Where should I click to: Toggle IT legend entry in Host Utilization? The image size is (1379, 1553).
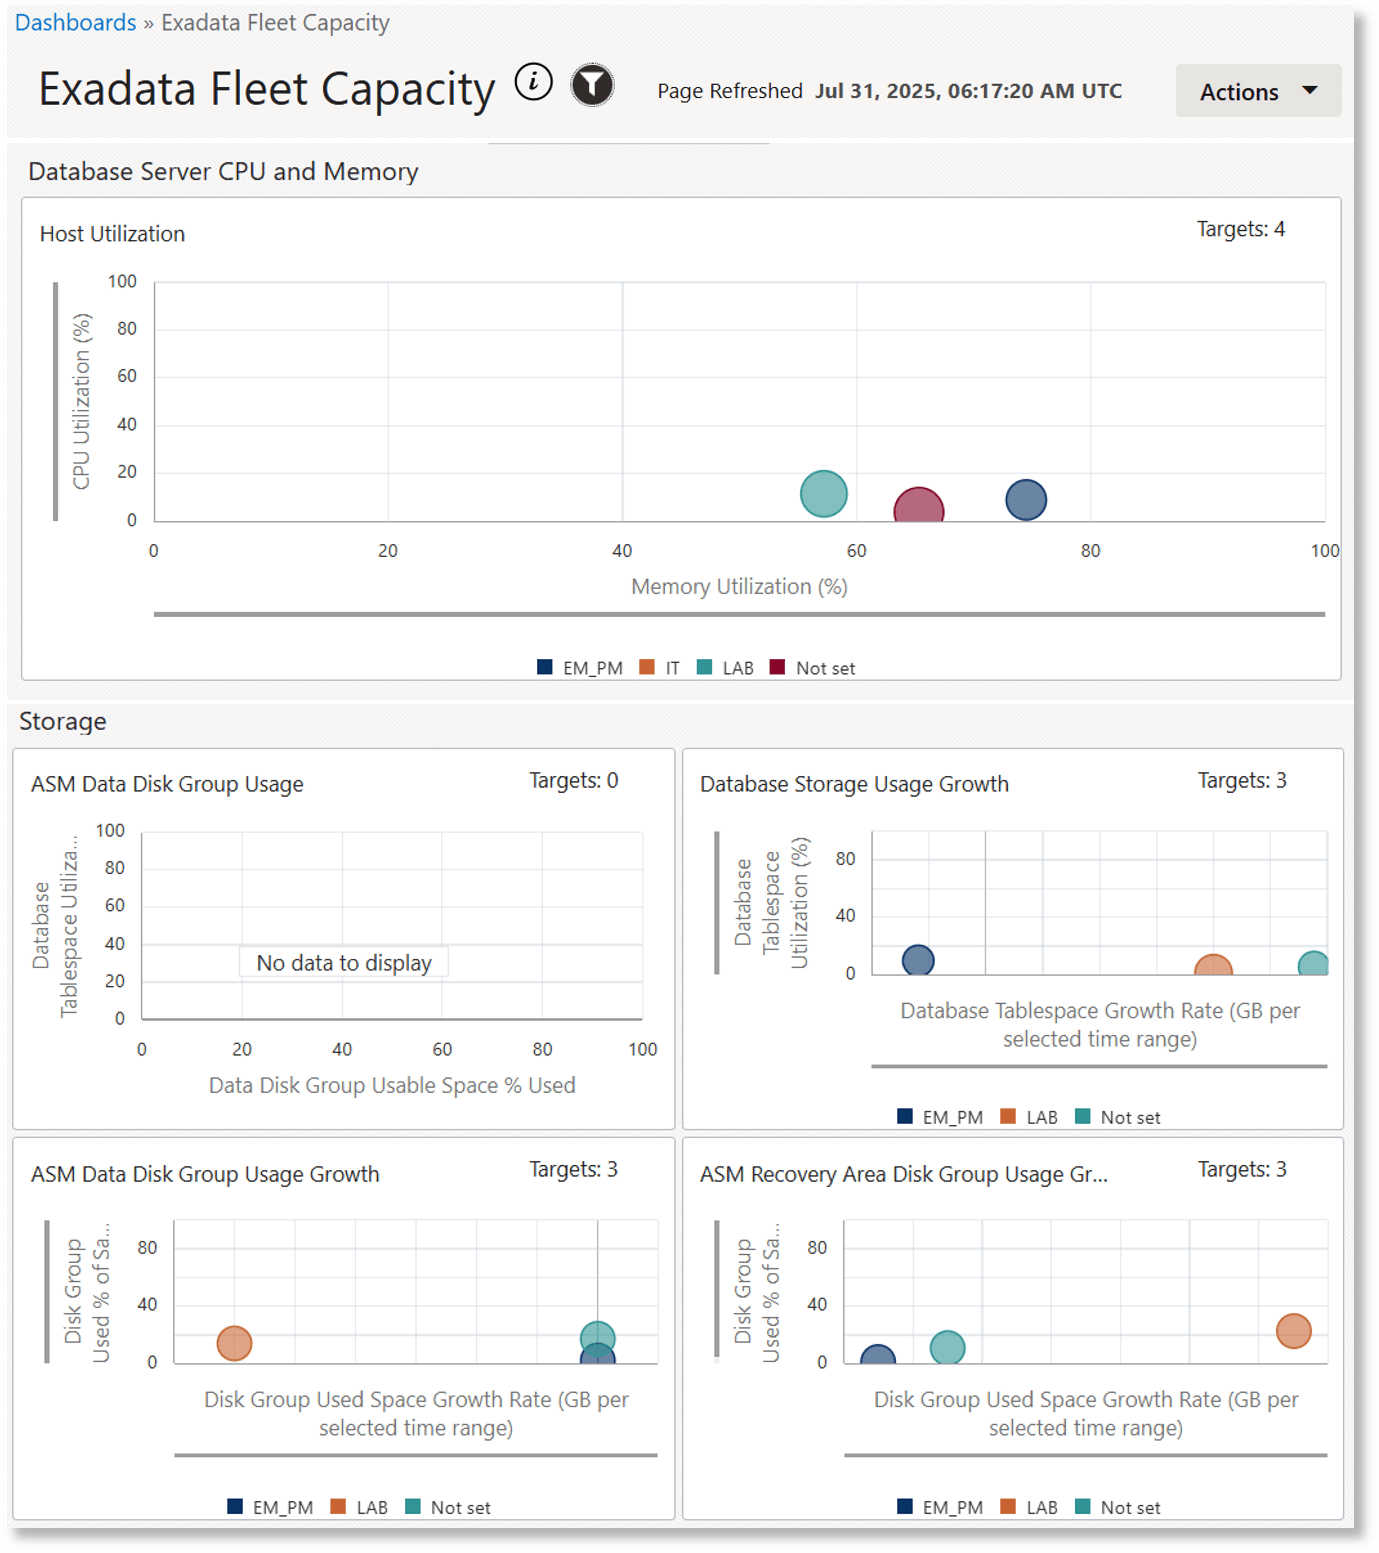[x=660, y=668]
